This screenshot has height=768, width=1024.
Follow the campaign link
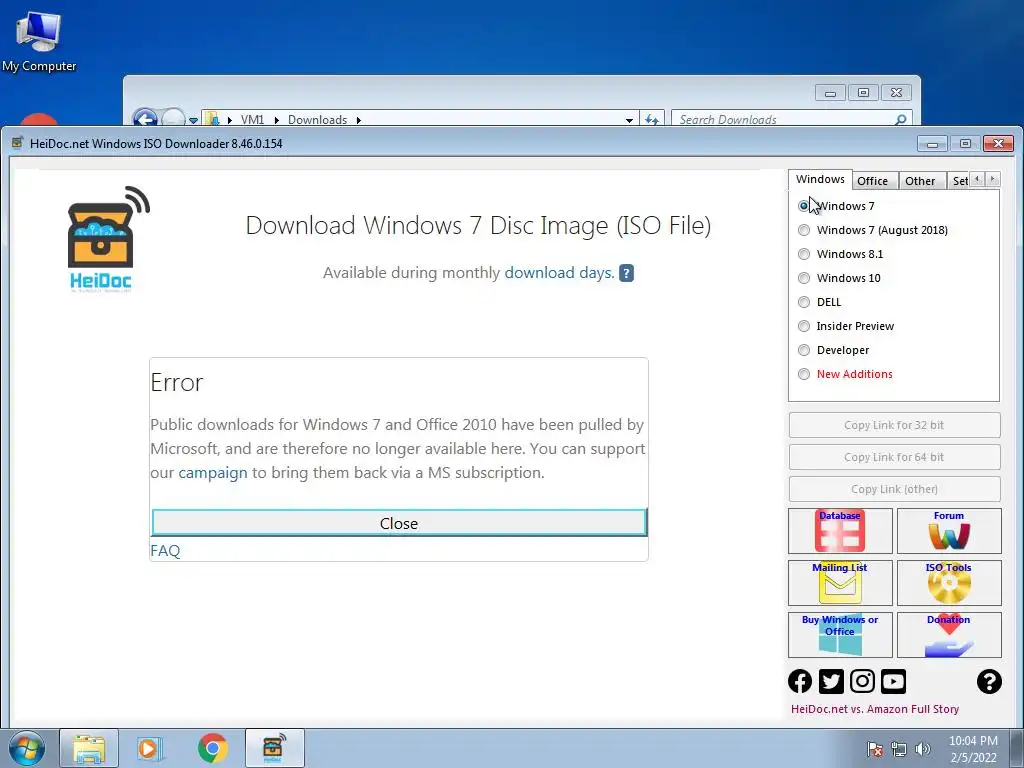pos(213,473)
